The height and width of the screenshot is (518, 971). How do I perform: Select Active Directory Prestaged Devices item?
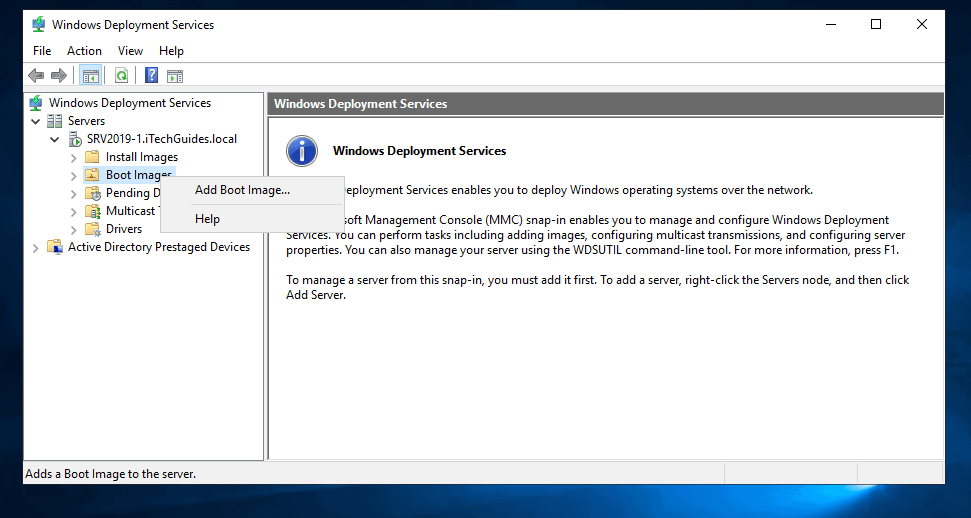159,247
